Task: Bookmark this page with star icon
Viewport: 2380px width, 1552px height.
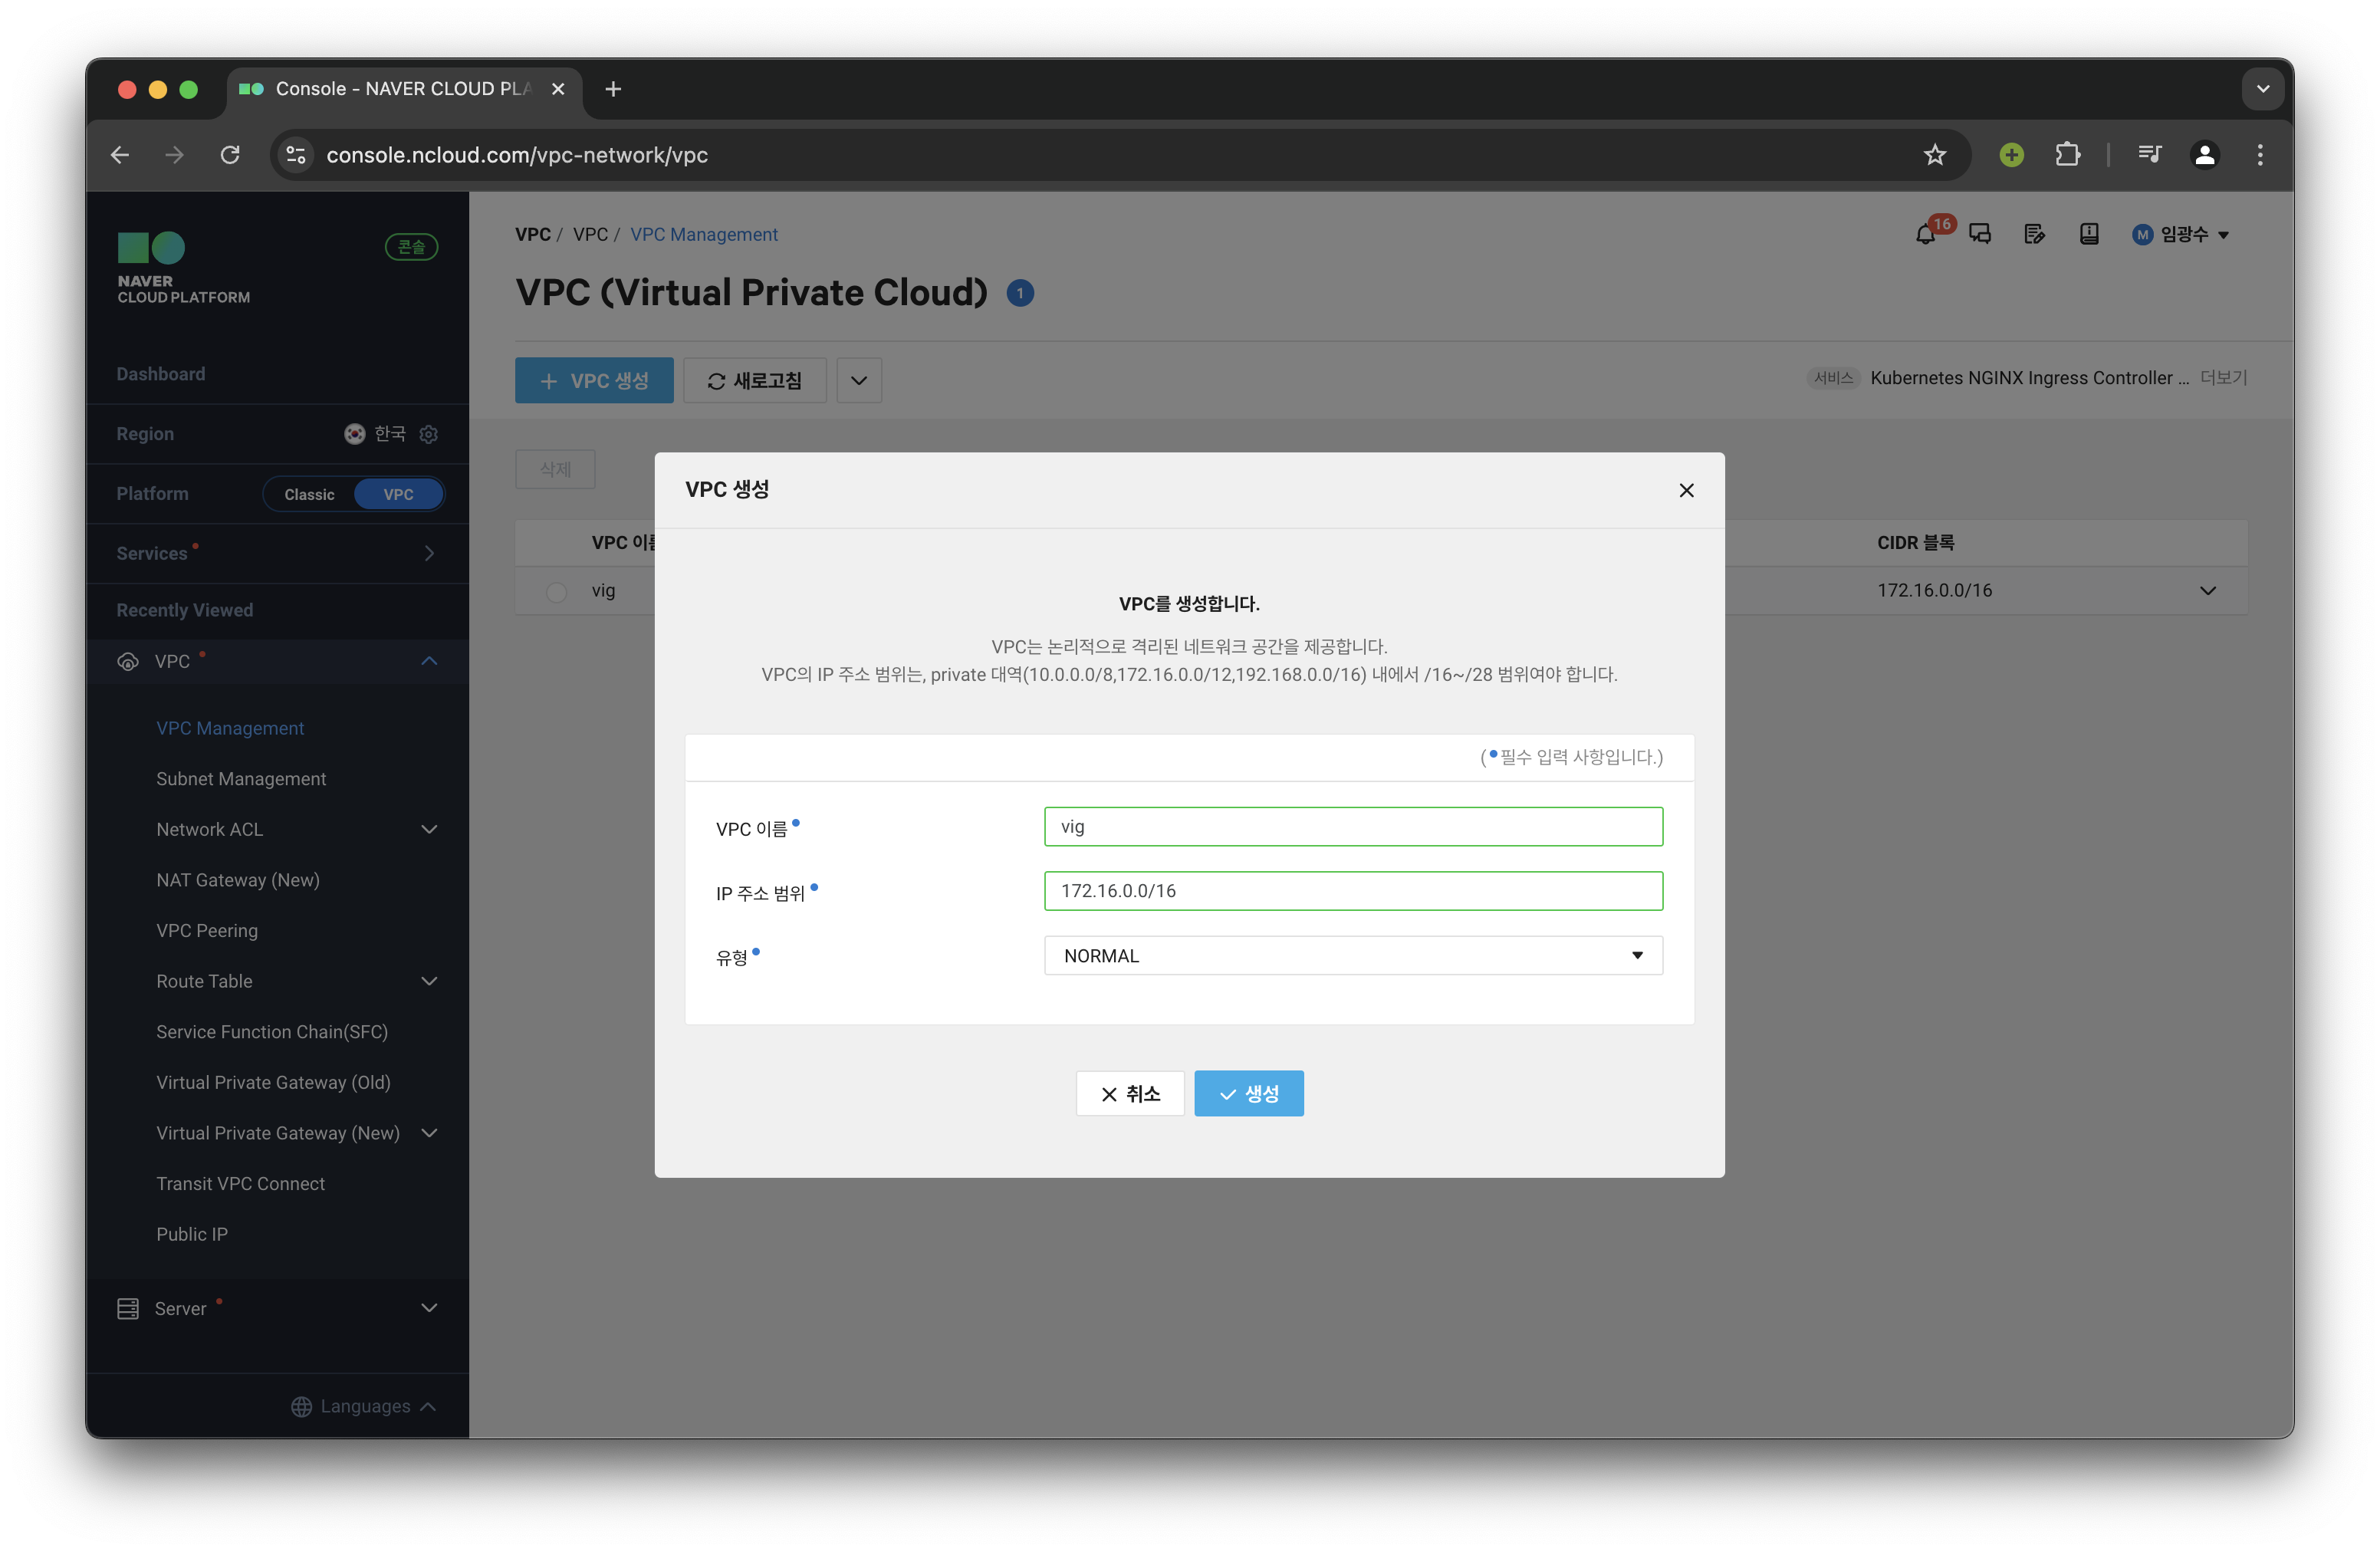Action: (x=1935, y=155)
